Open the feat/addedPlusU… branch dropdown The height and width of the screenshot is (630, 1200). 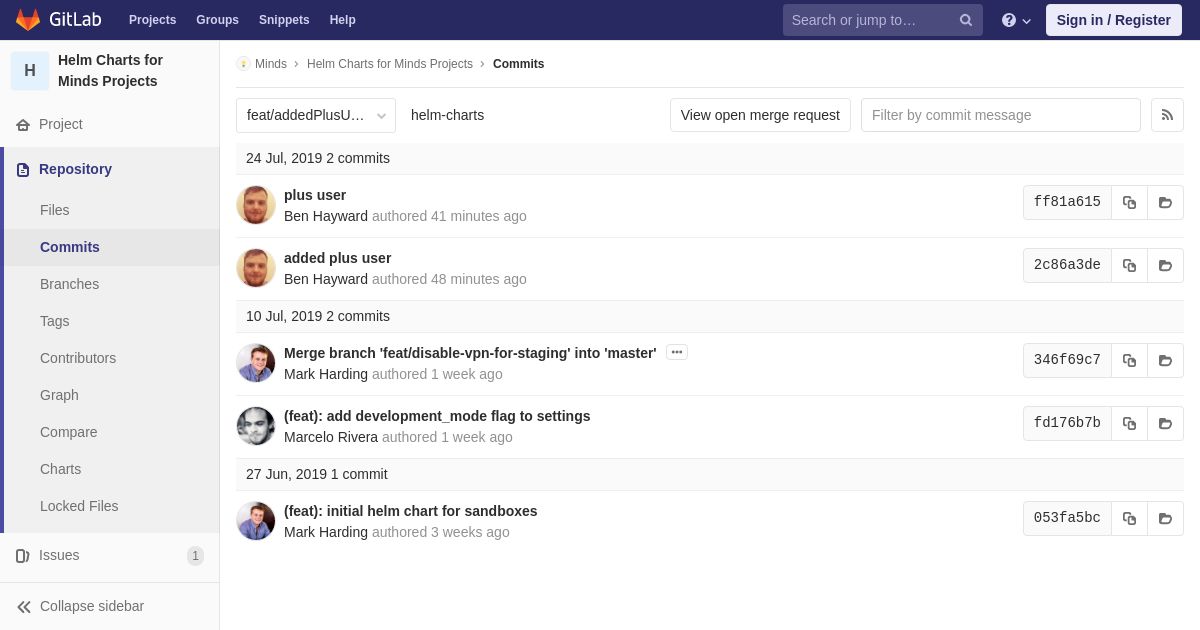pos(316,115)
